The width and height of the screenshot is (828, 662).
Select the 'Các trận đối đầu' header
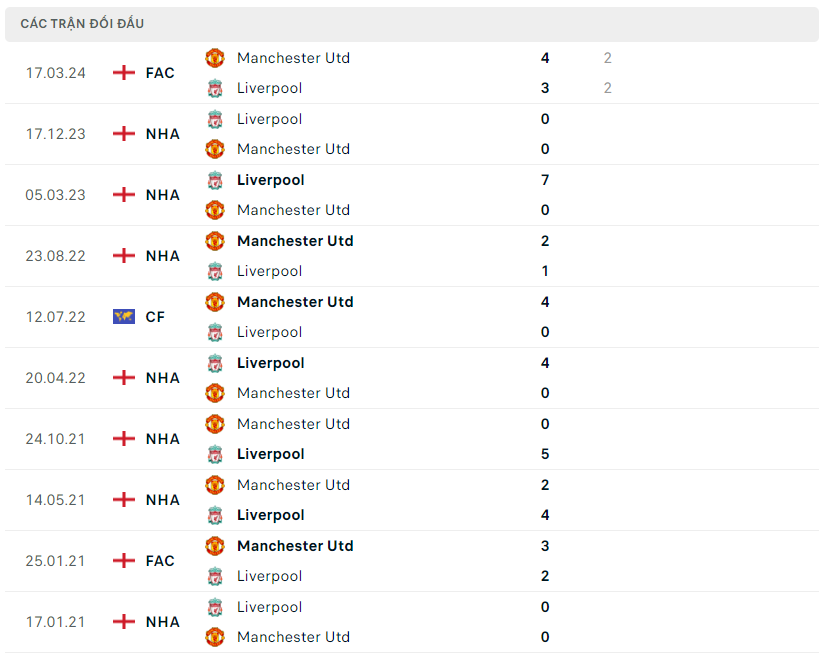coord(82,24)
